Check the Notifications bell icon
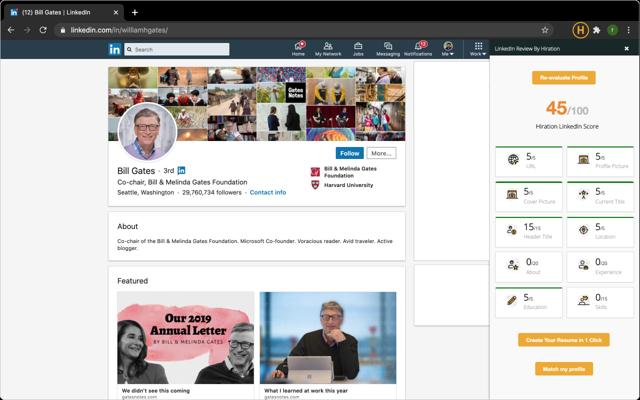Viewport: 640px width, 400px height. click(418, 47)
